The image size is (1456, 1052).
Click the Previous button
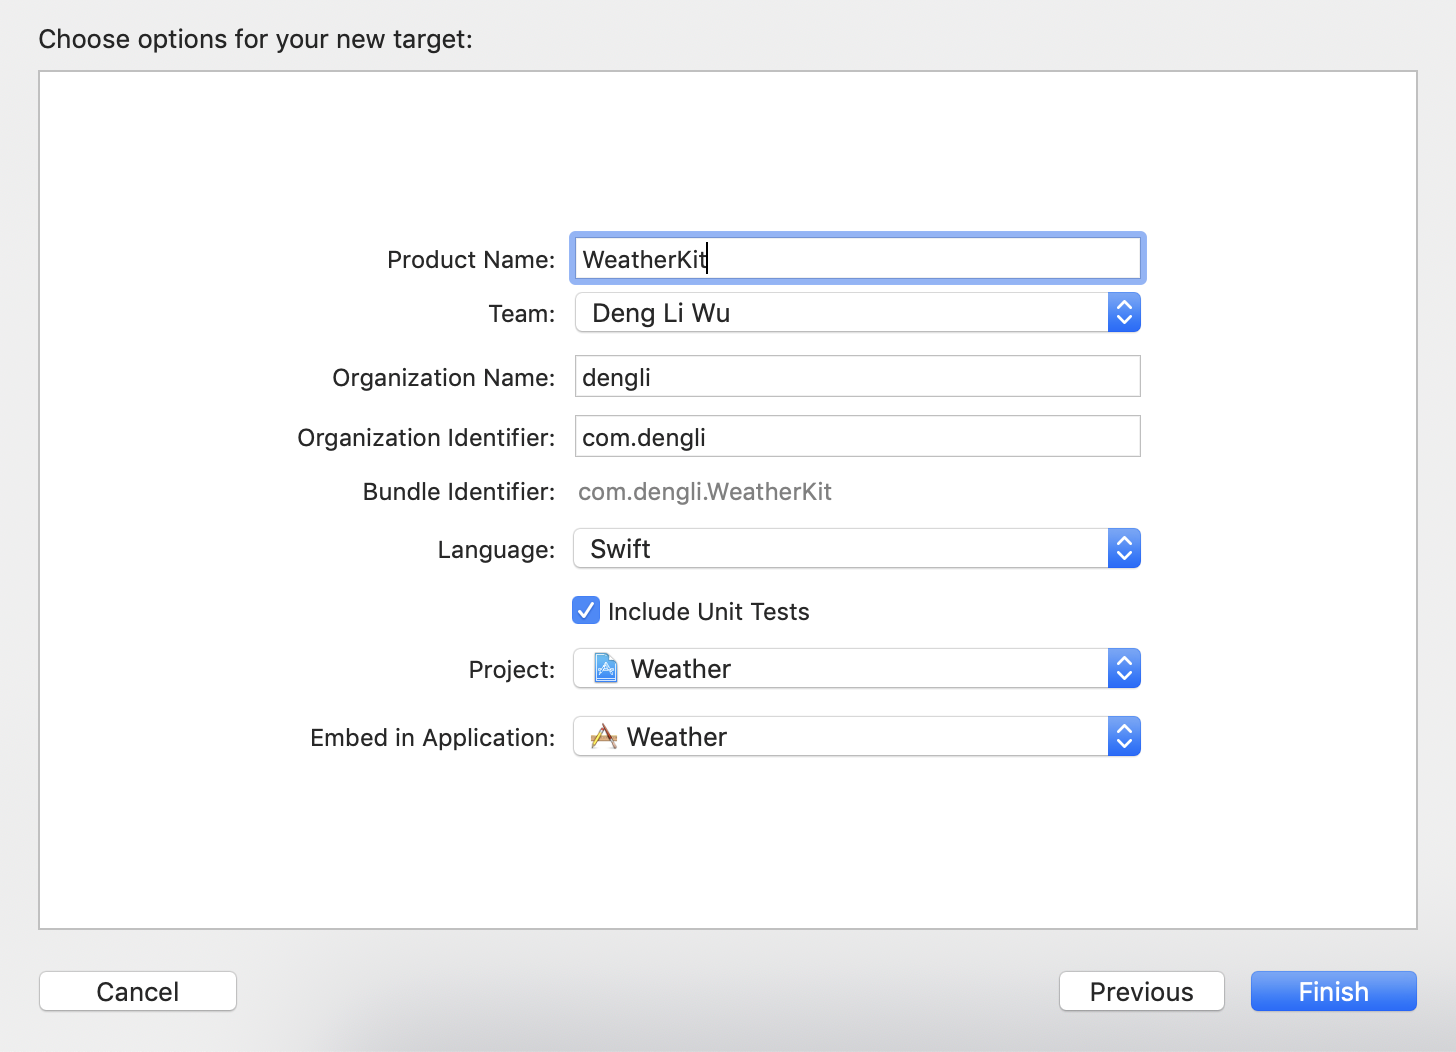pos(1141,991)
